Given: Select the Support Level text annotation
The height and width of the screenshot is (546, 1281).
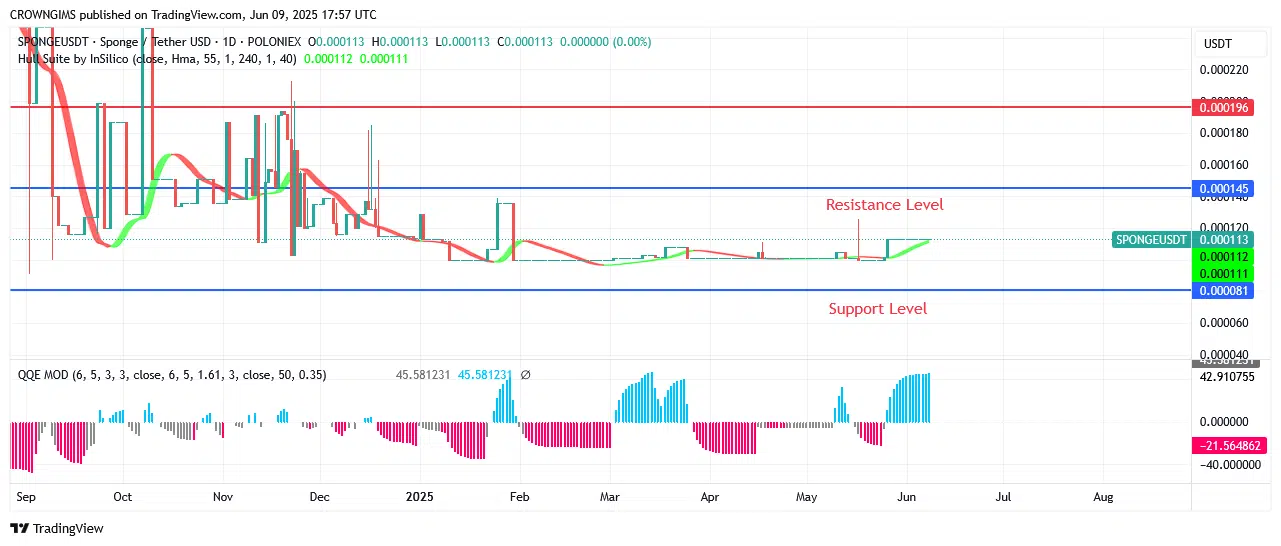Looking at the screenshot, I should coord(877,309).
